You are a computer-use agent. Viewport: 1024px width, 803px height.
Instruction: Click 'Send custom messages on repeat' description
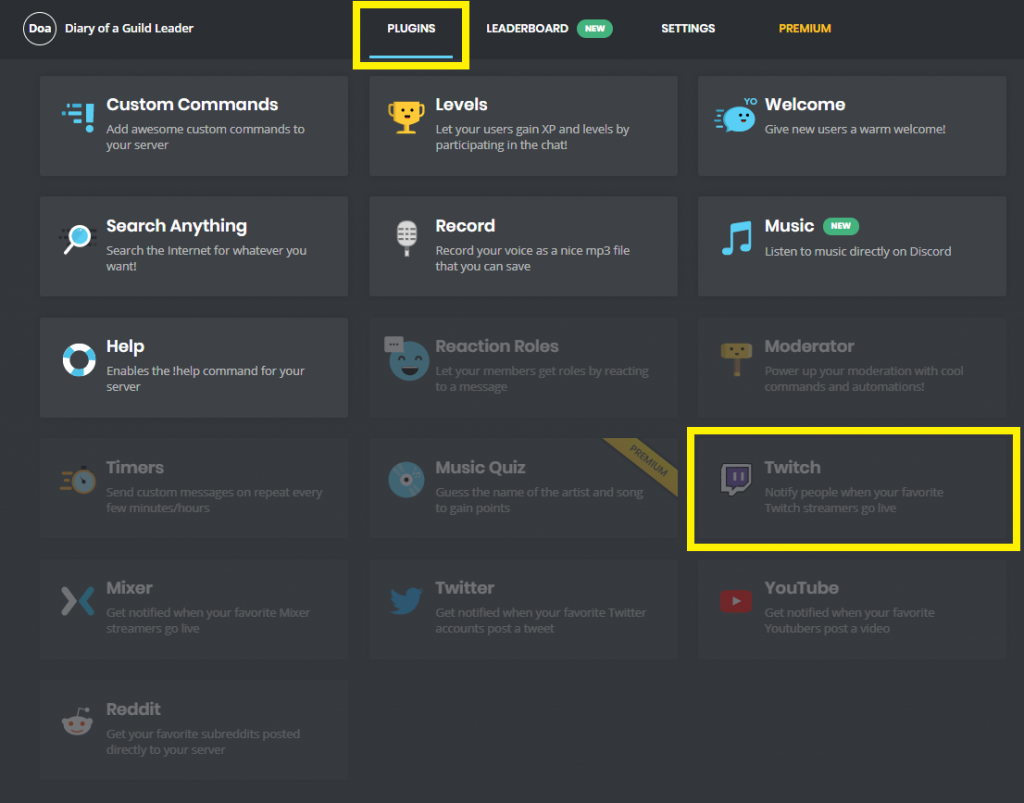pos(214,500)
